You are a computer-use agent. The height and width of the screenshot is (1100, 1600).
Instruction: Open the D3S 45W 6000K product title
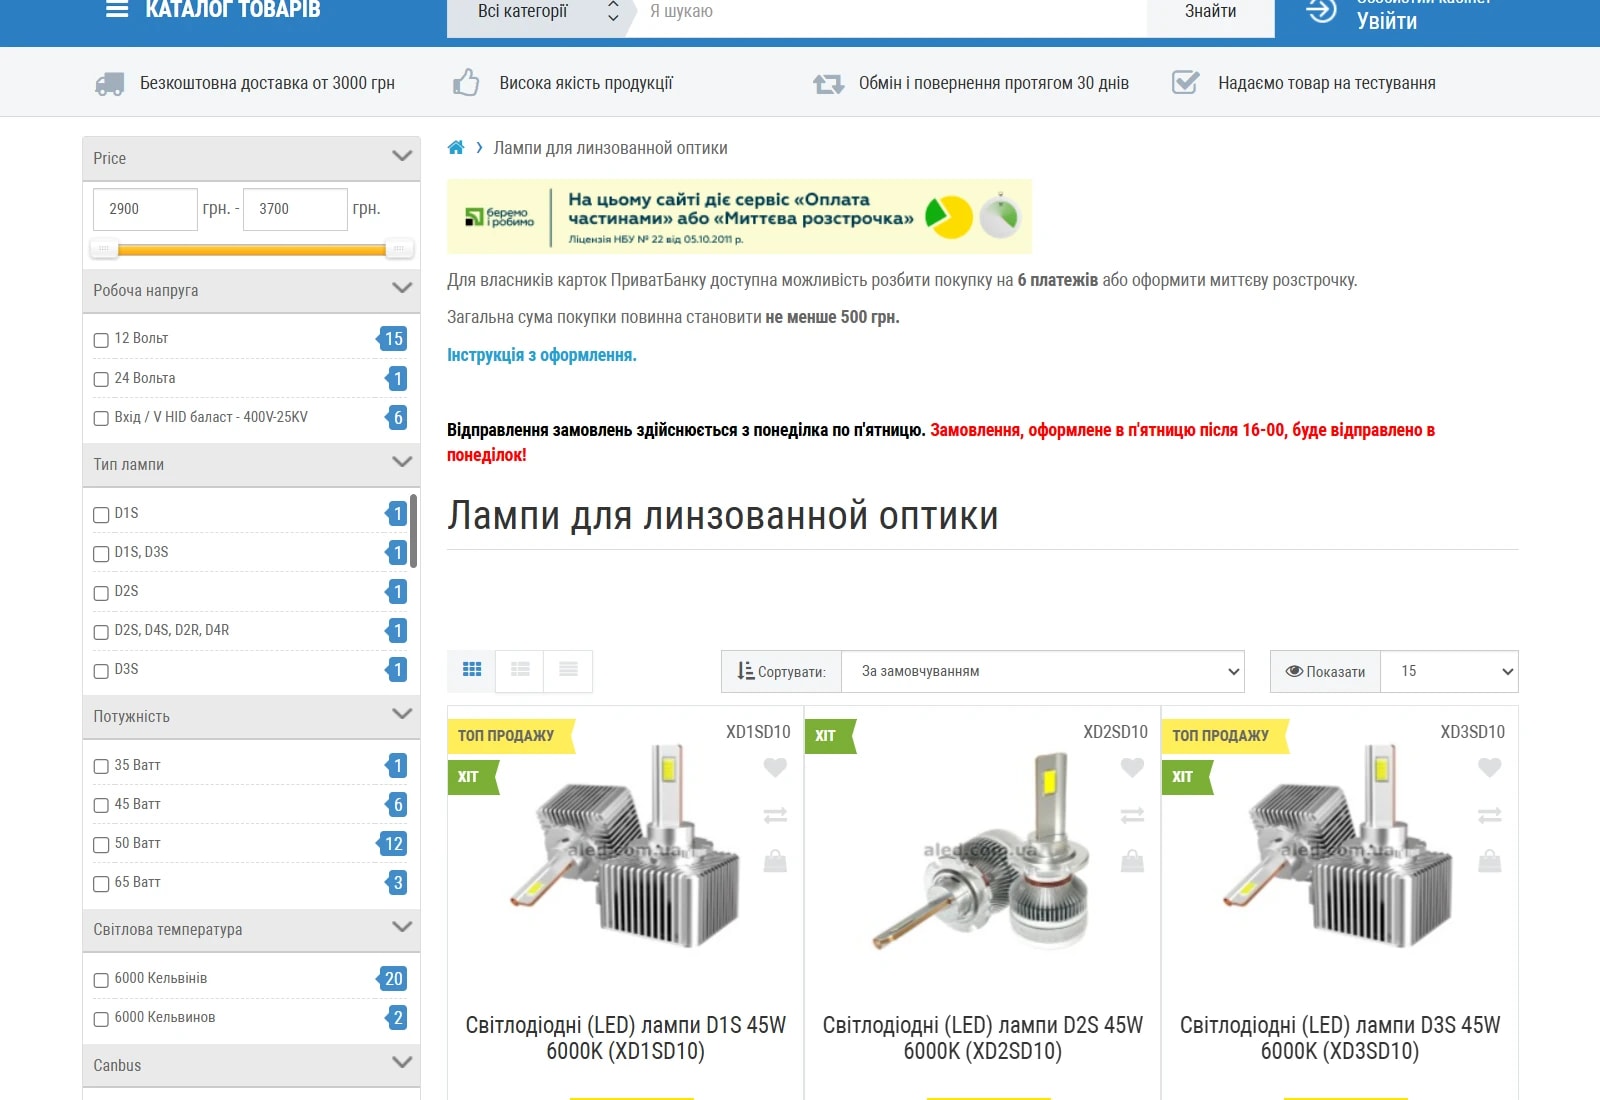tap(1340, 1038)
